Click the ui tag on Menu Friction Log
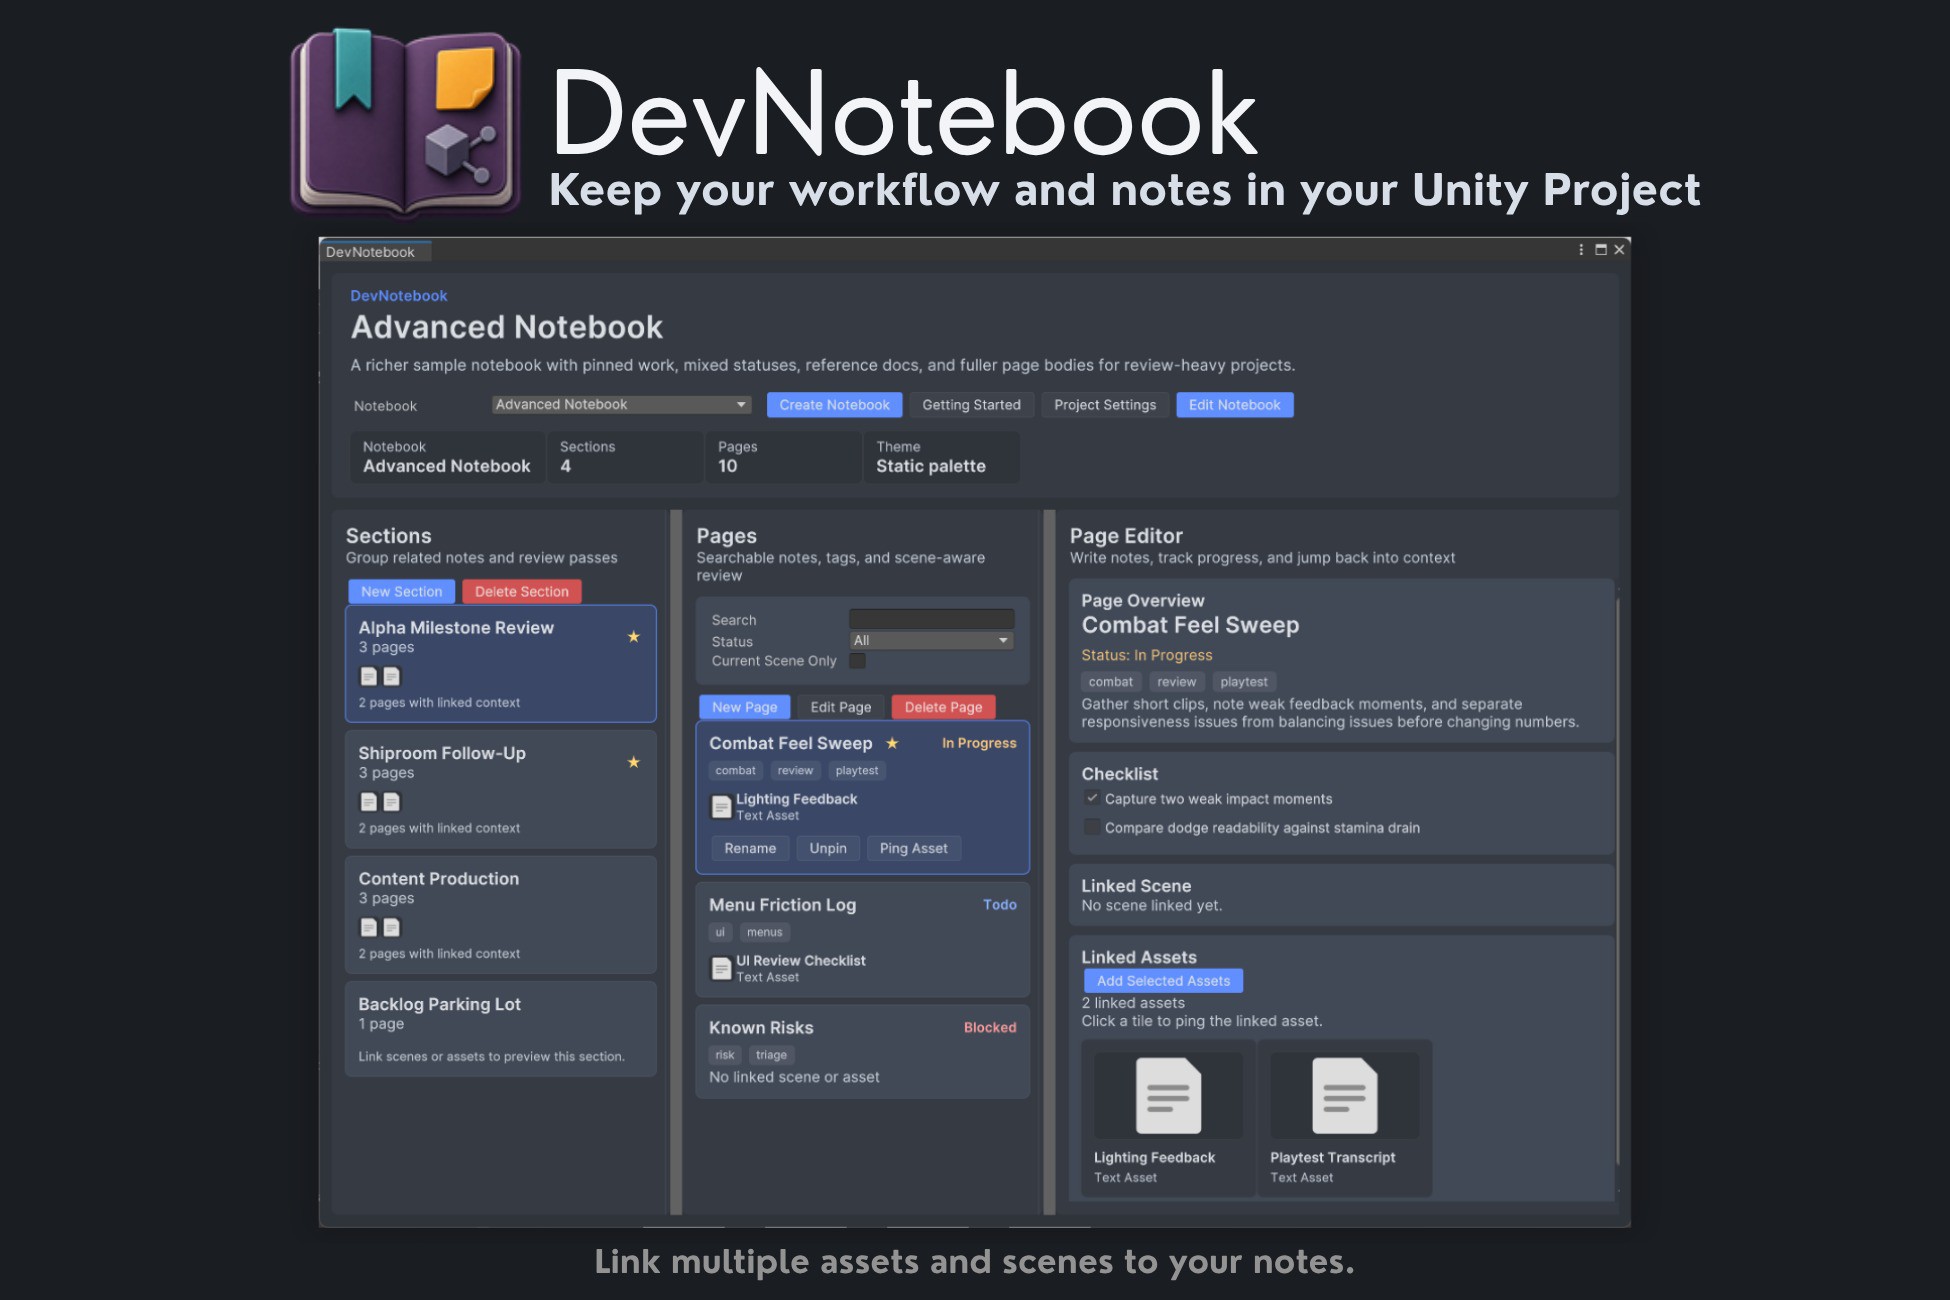 [x=720, y=932]
